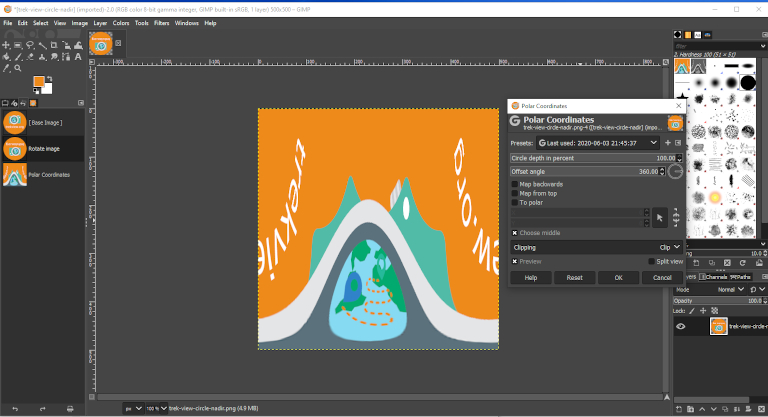This screenshot has width=768, height=417.
Task: Open the Undo History tab icon
Action: (x=23, y=103)
